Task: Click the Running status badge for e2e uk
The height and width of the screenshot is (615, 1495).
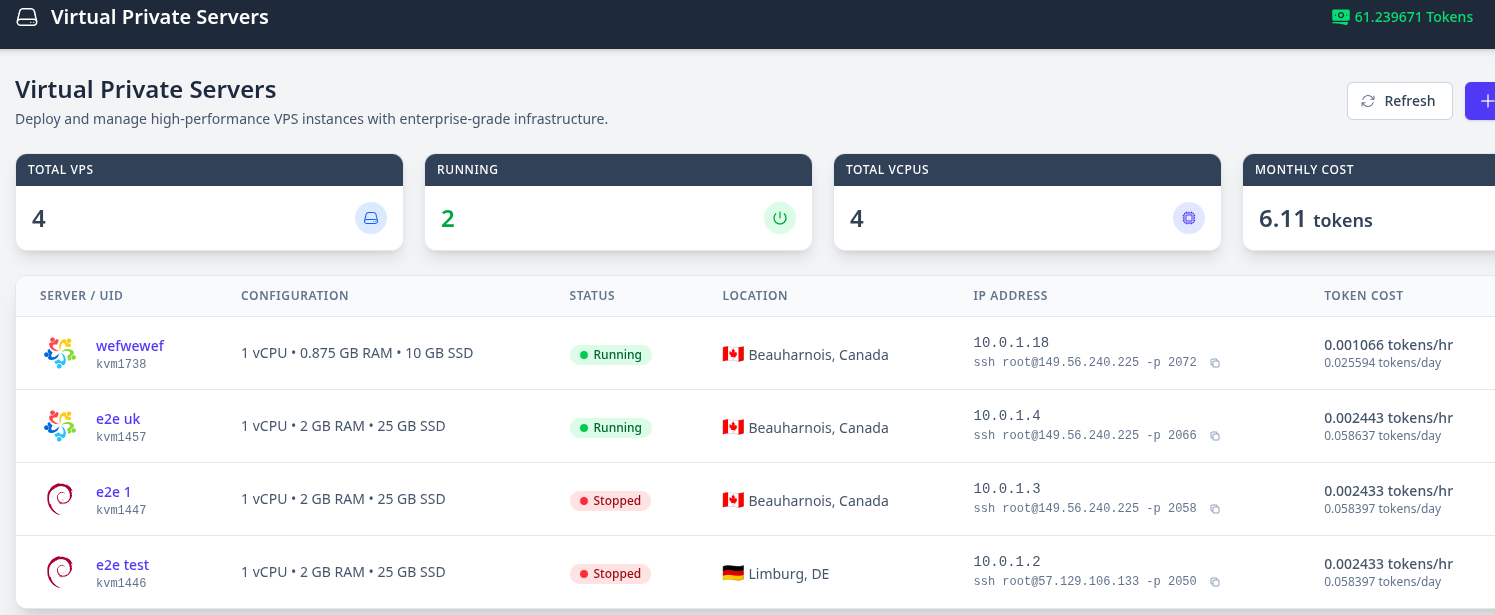Action: (x=610, y=428)
